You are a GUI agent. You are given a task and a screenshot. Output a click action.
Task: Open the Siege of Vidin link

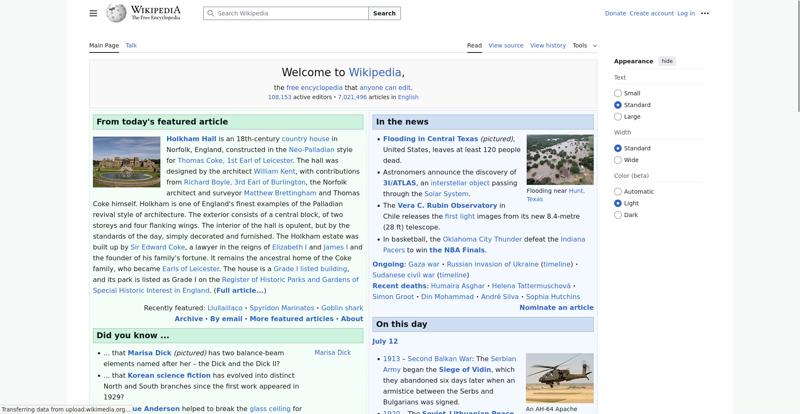(x=464, y=370)
